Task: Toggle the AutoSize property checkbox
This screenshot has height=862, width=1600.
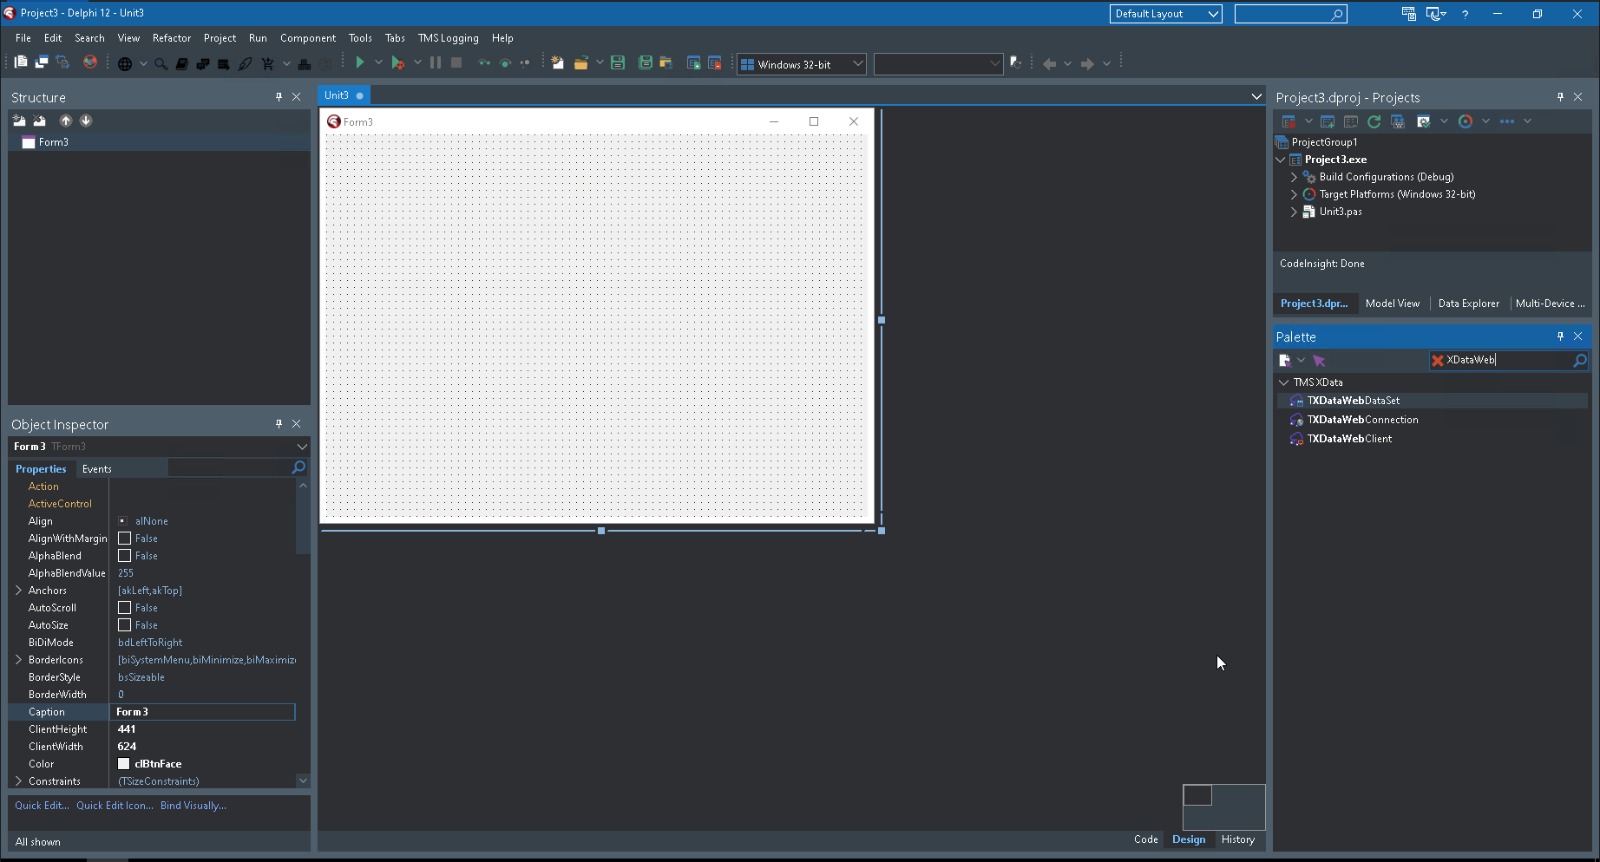Action: click(x=125, y=625)
